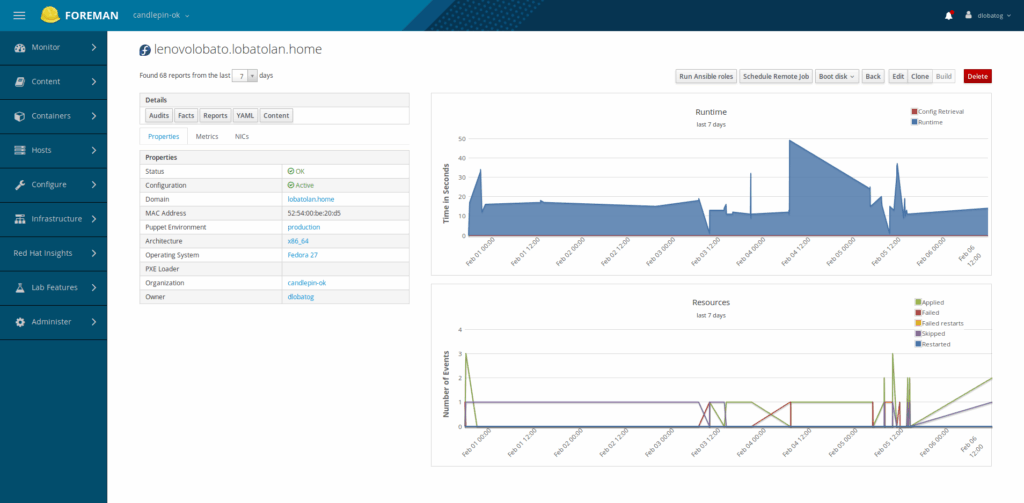The image size is (1024, 503).
Task: Open the lobatolan.home domain link
Action: click(310, 199)
